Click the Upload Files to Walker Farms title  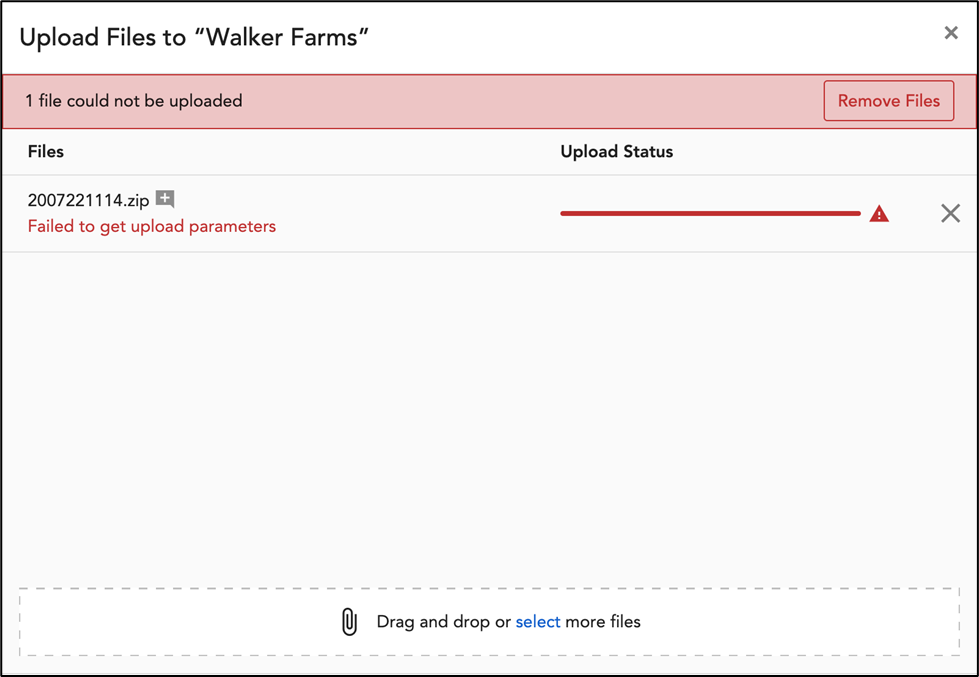point(194,37)
